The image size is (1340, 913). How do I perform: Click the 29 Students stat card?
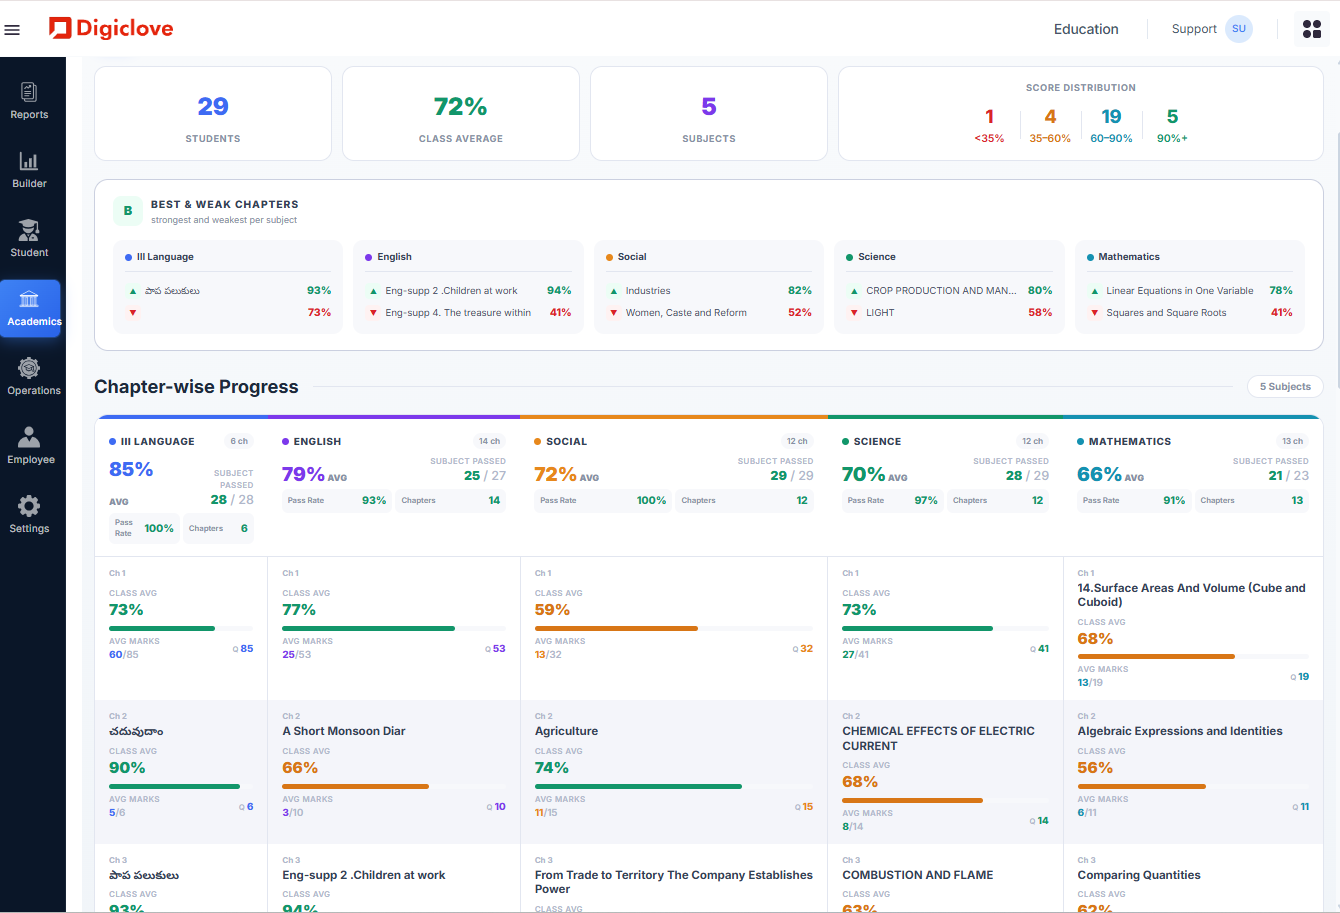213,114
